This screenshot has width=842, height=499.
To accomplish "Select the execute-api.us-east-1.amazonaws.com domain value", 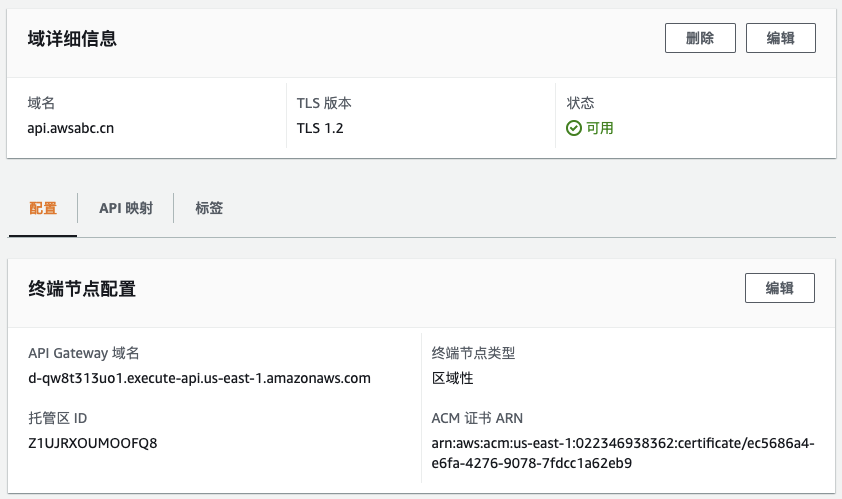I will 200,378.
